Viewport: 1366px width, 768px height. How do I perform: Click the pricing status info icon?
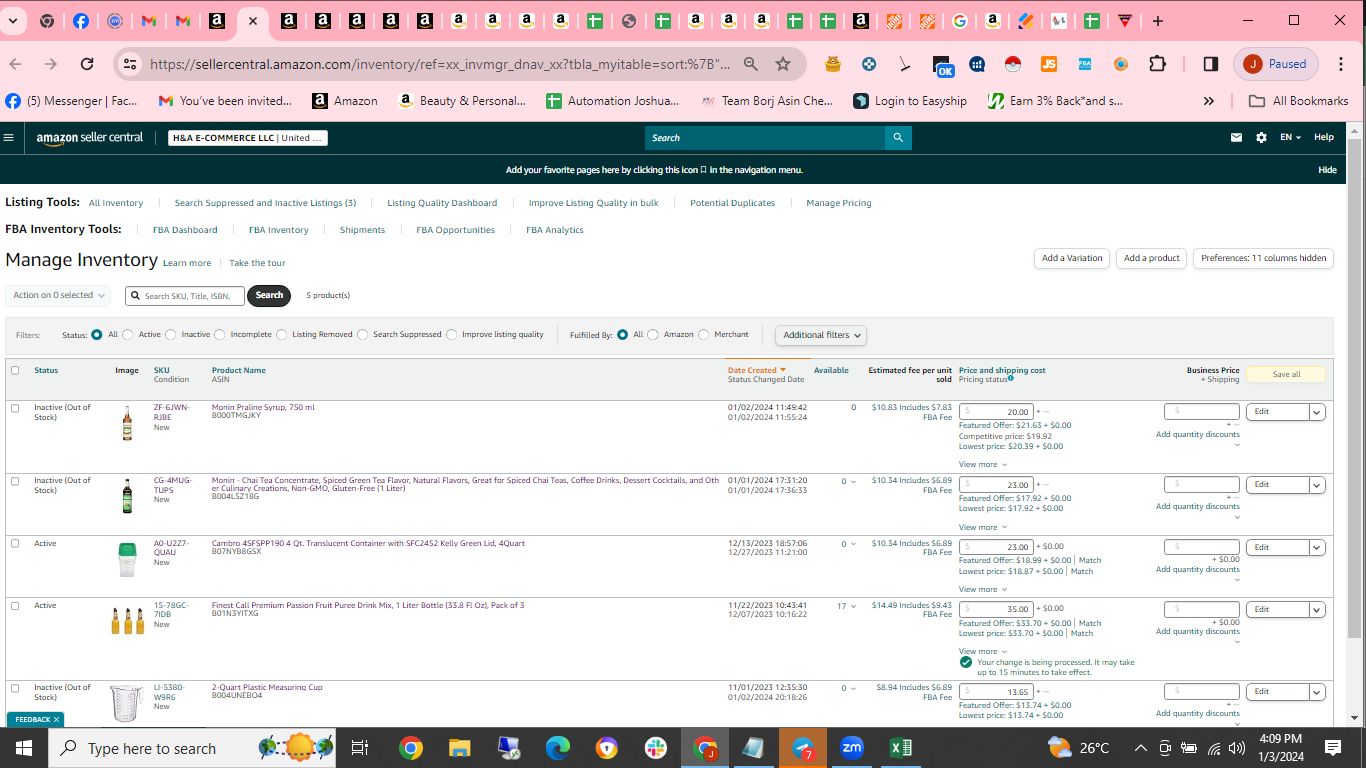(x=1011, y=379)
